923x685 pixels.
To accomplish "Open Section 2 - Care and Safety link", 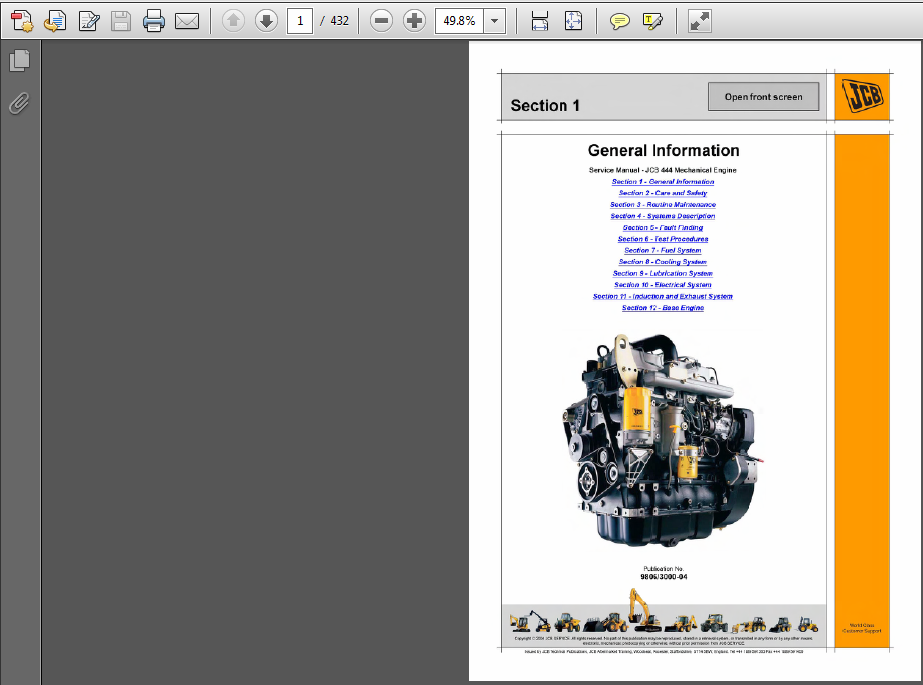I will tap(663, 193).
